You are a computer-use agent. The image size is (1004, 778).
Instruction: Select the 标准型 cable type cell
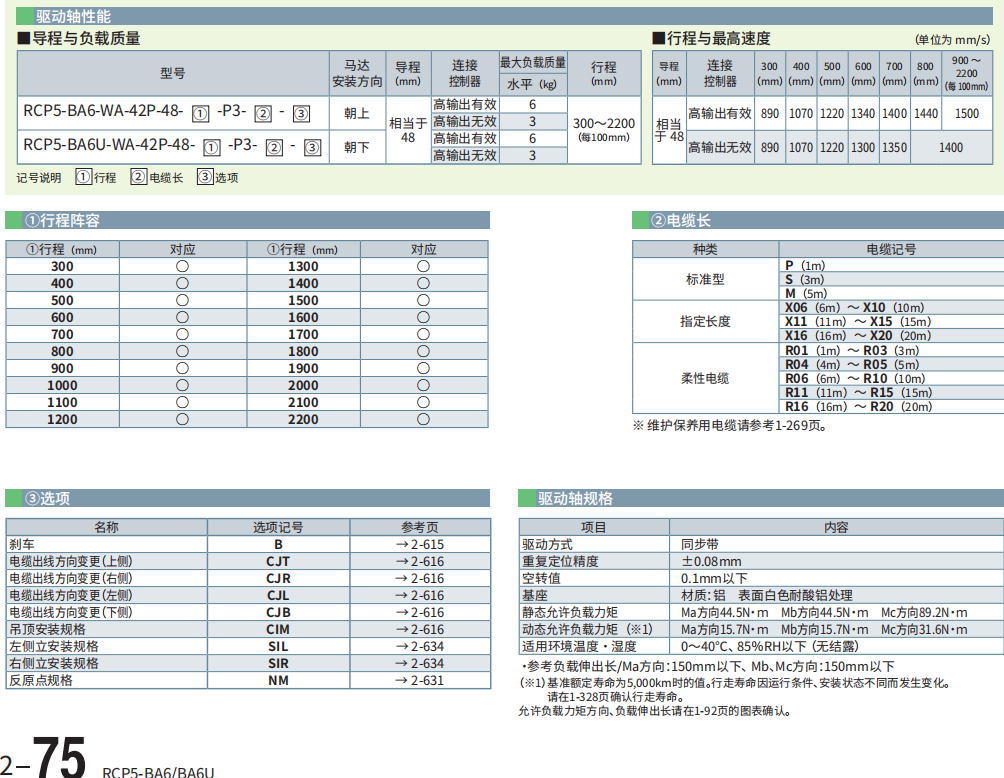tap(705, 279)
